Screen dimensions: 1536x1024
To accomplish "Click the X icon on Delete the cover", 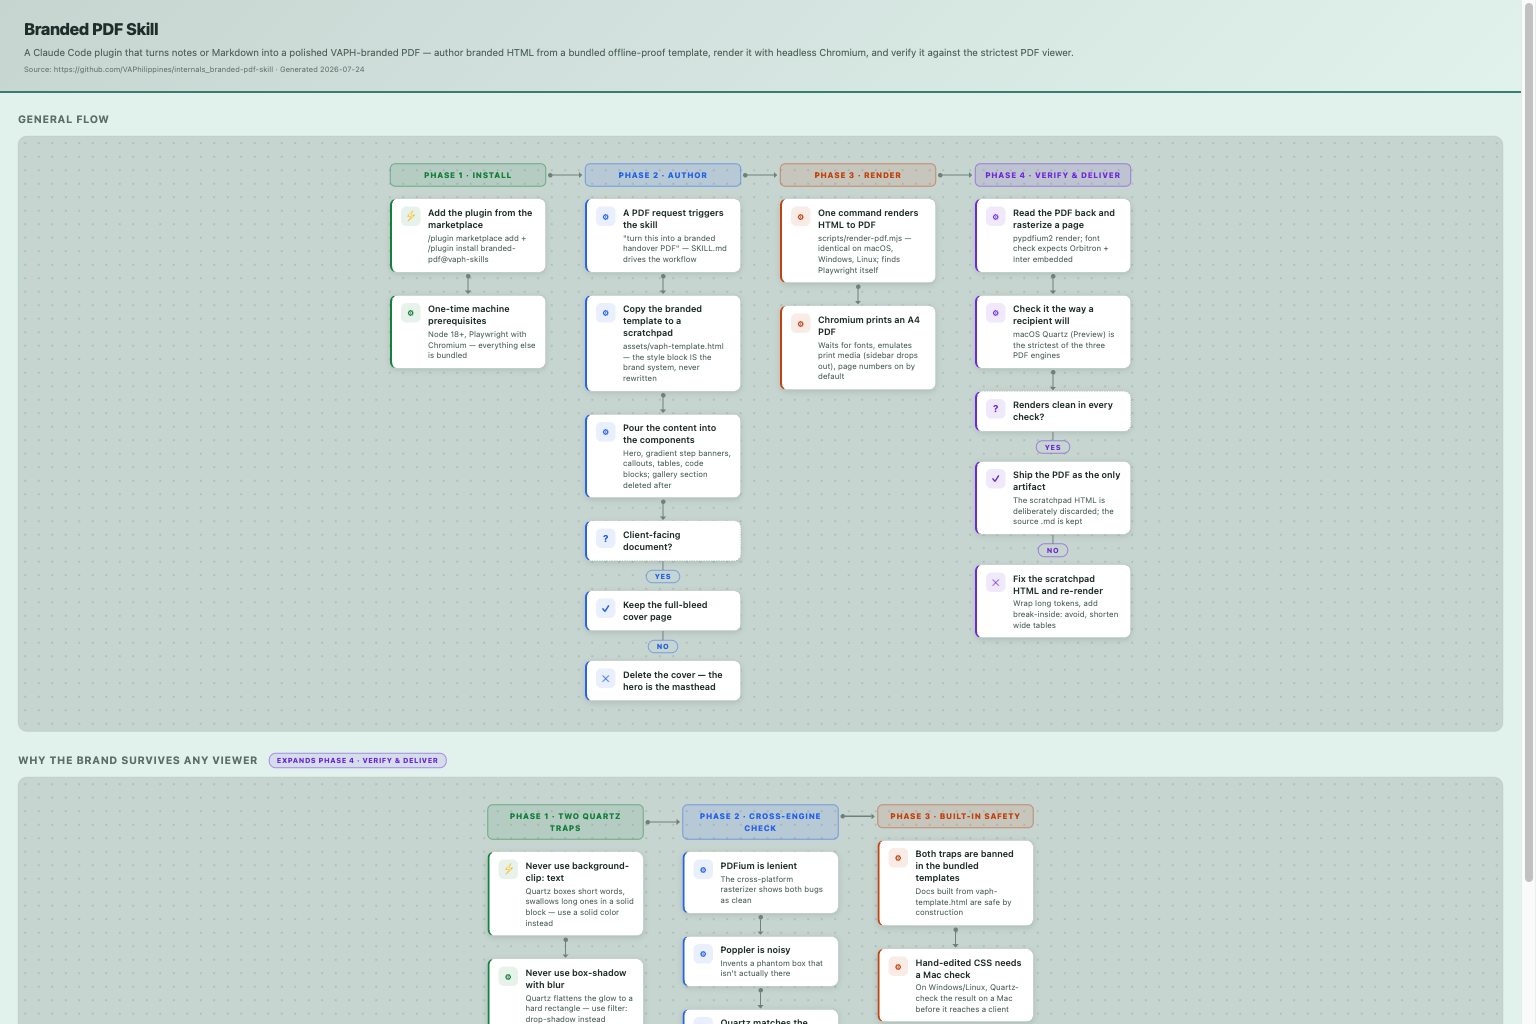I will pos(605,678).
